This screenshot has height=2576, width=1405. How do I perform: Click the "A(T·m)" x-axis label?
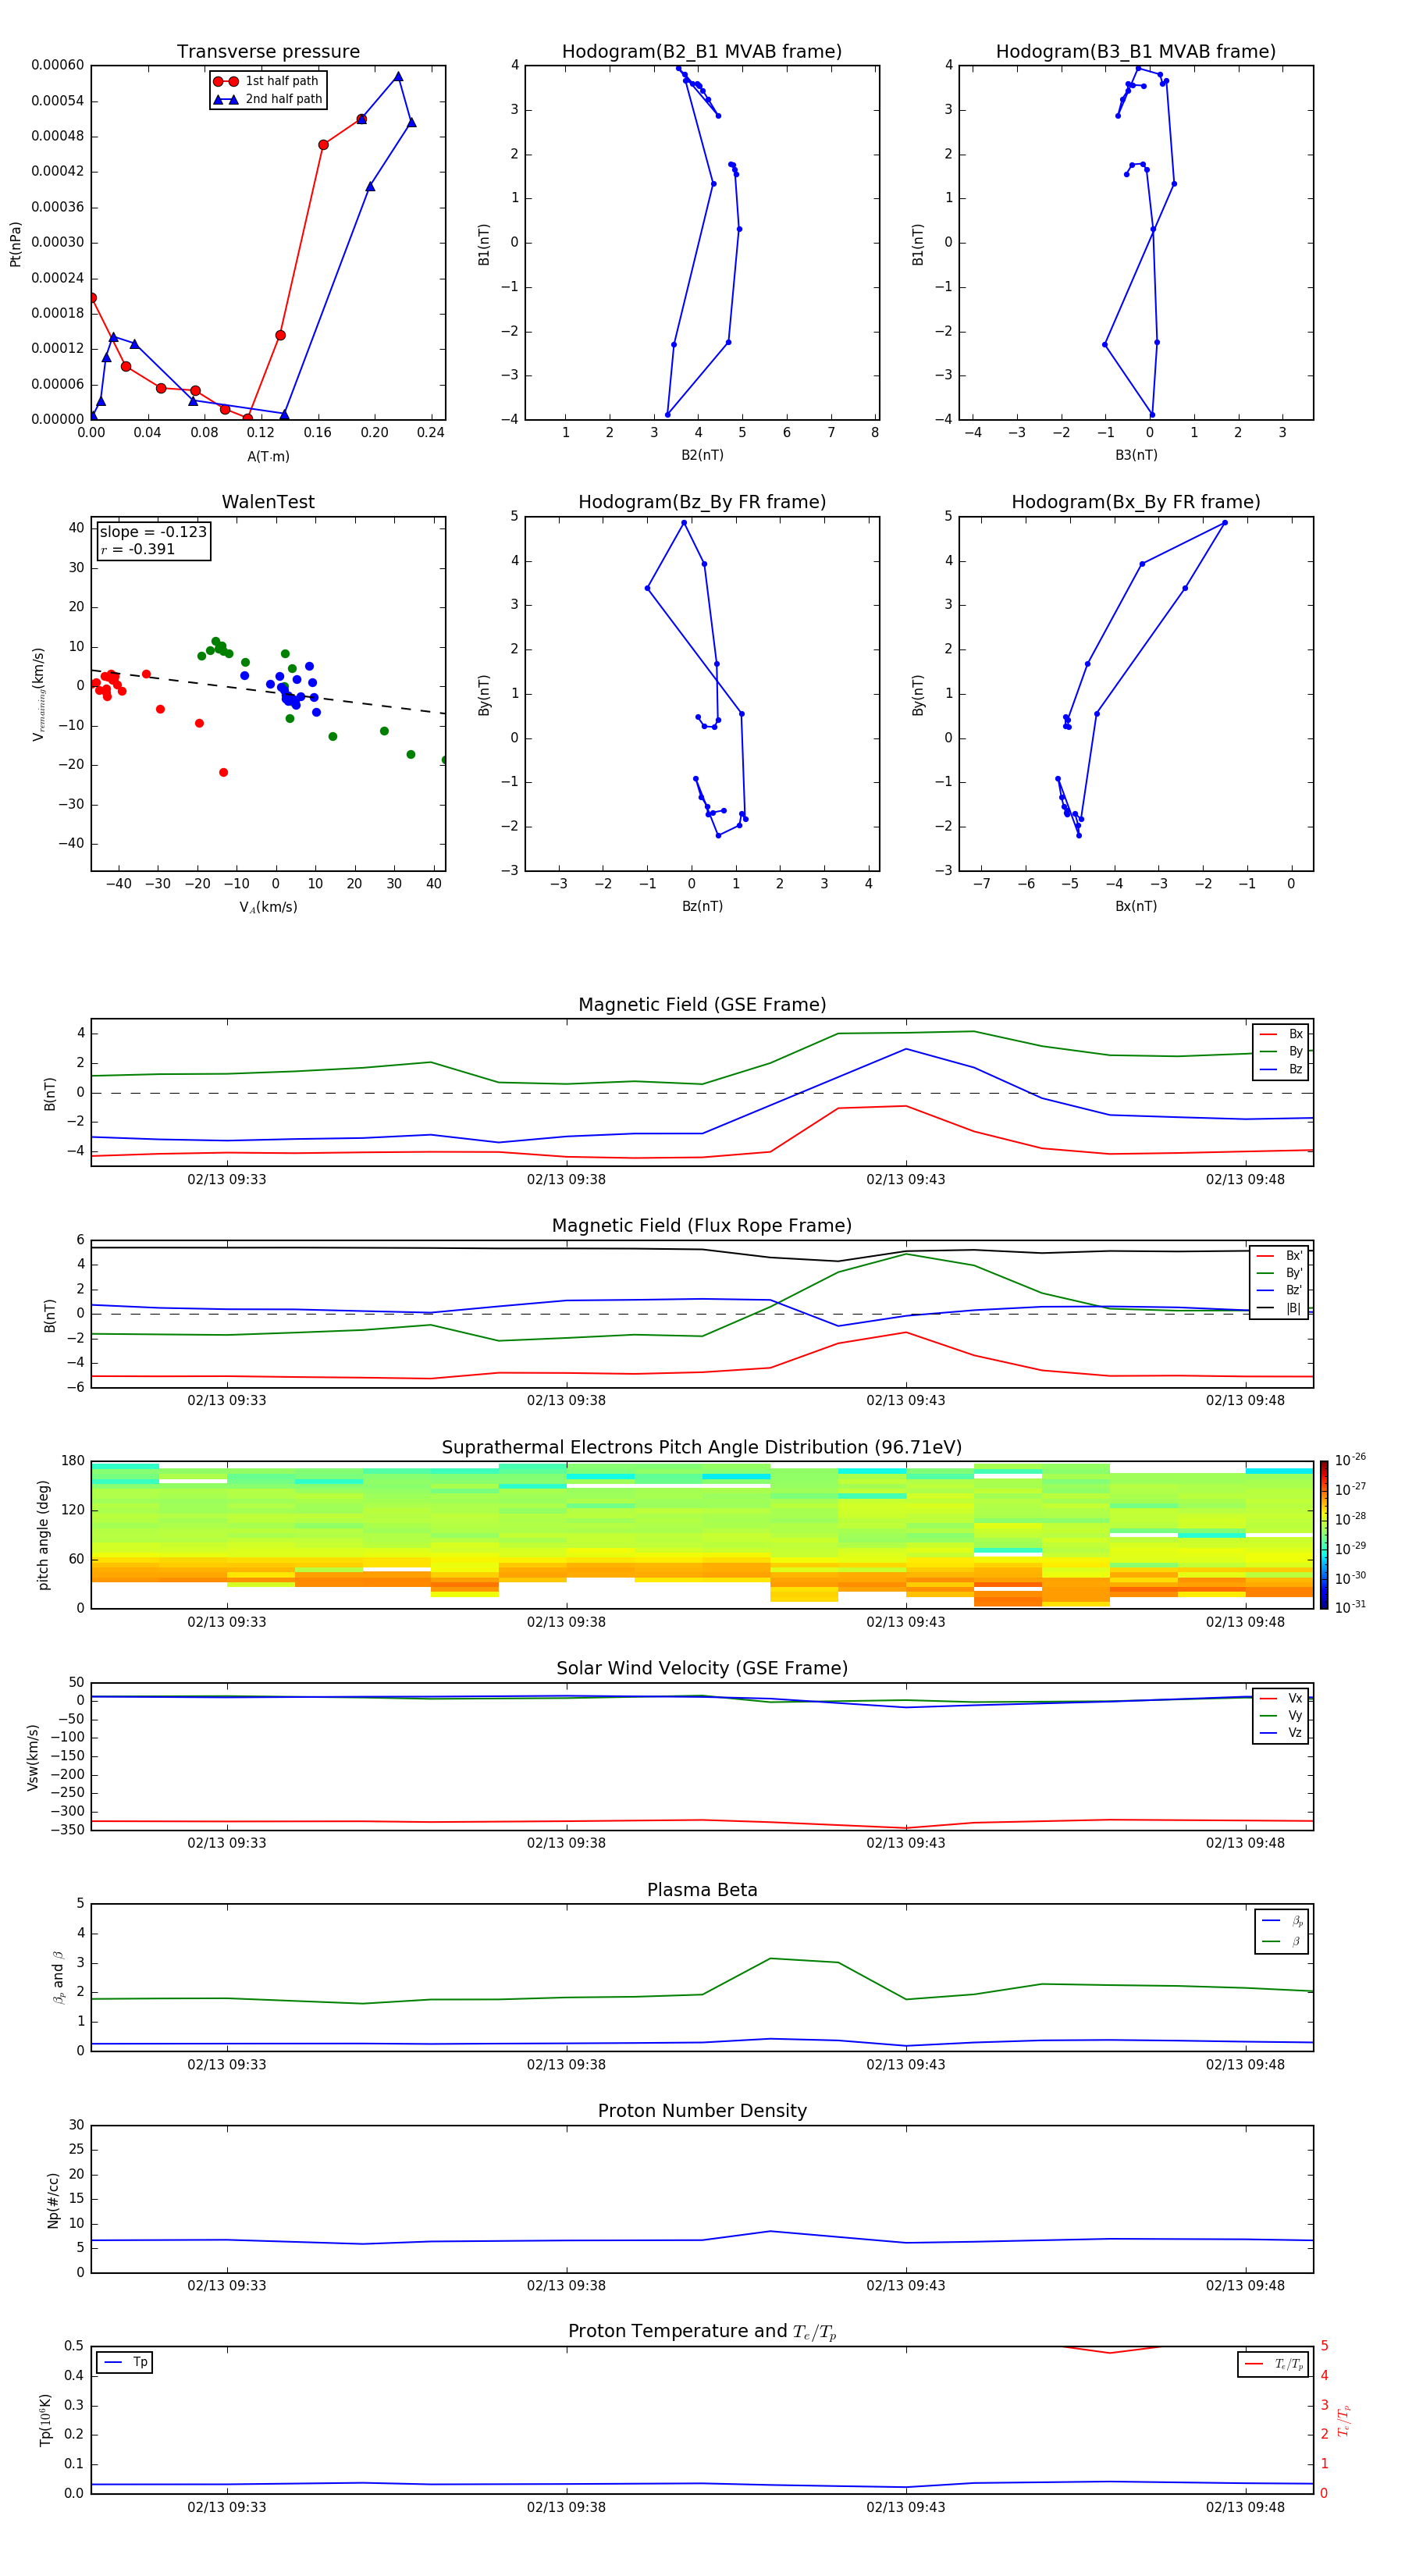[268, 457]
